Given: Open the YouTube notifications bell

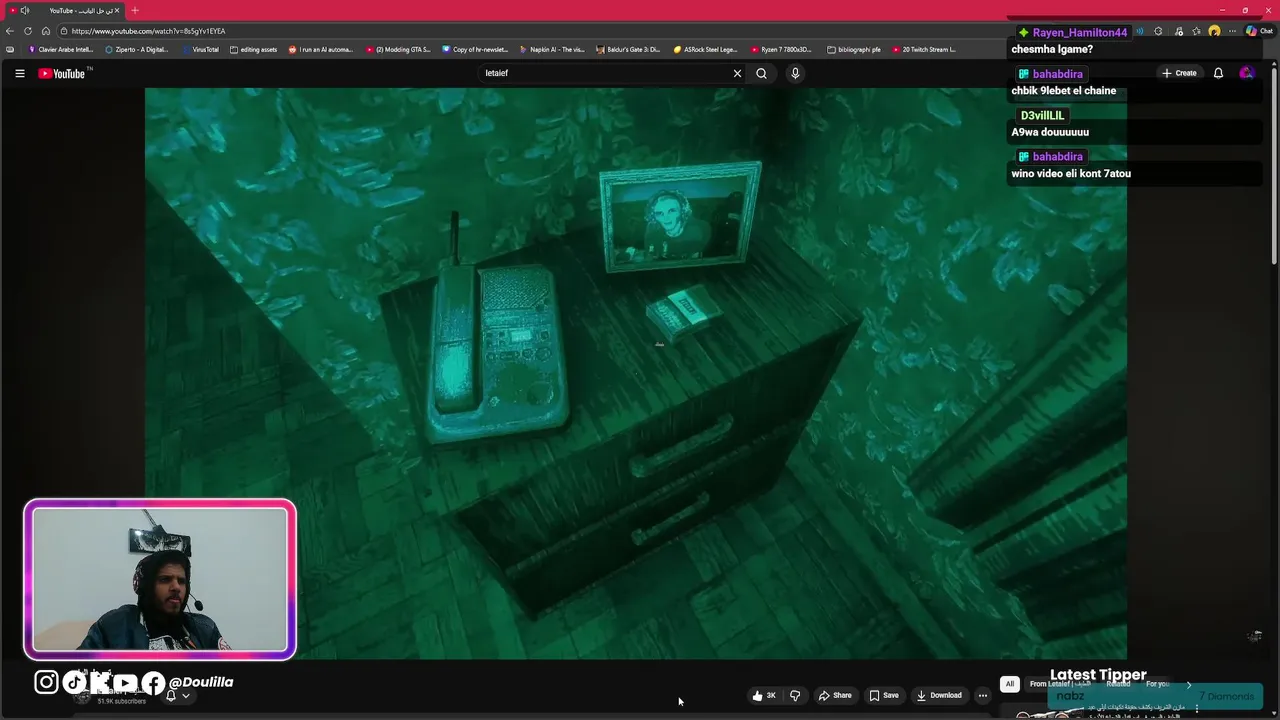Looking at the screenshot, I should click(1218, 73).
